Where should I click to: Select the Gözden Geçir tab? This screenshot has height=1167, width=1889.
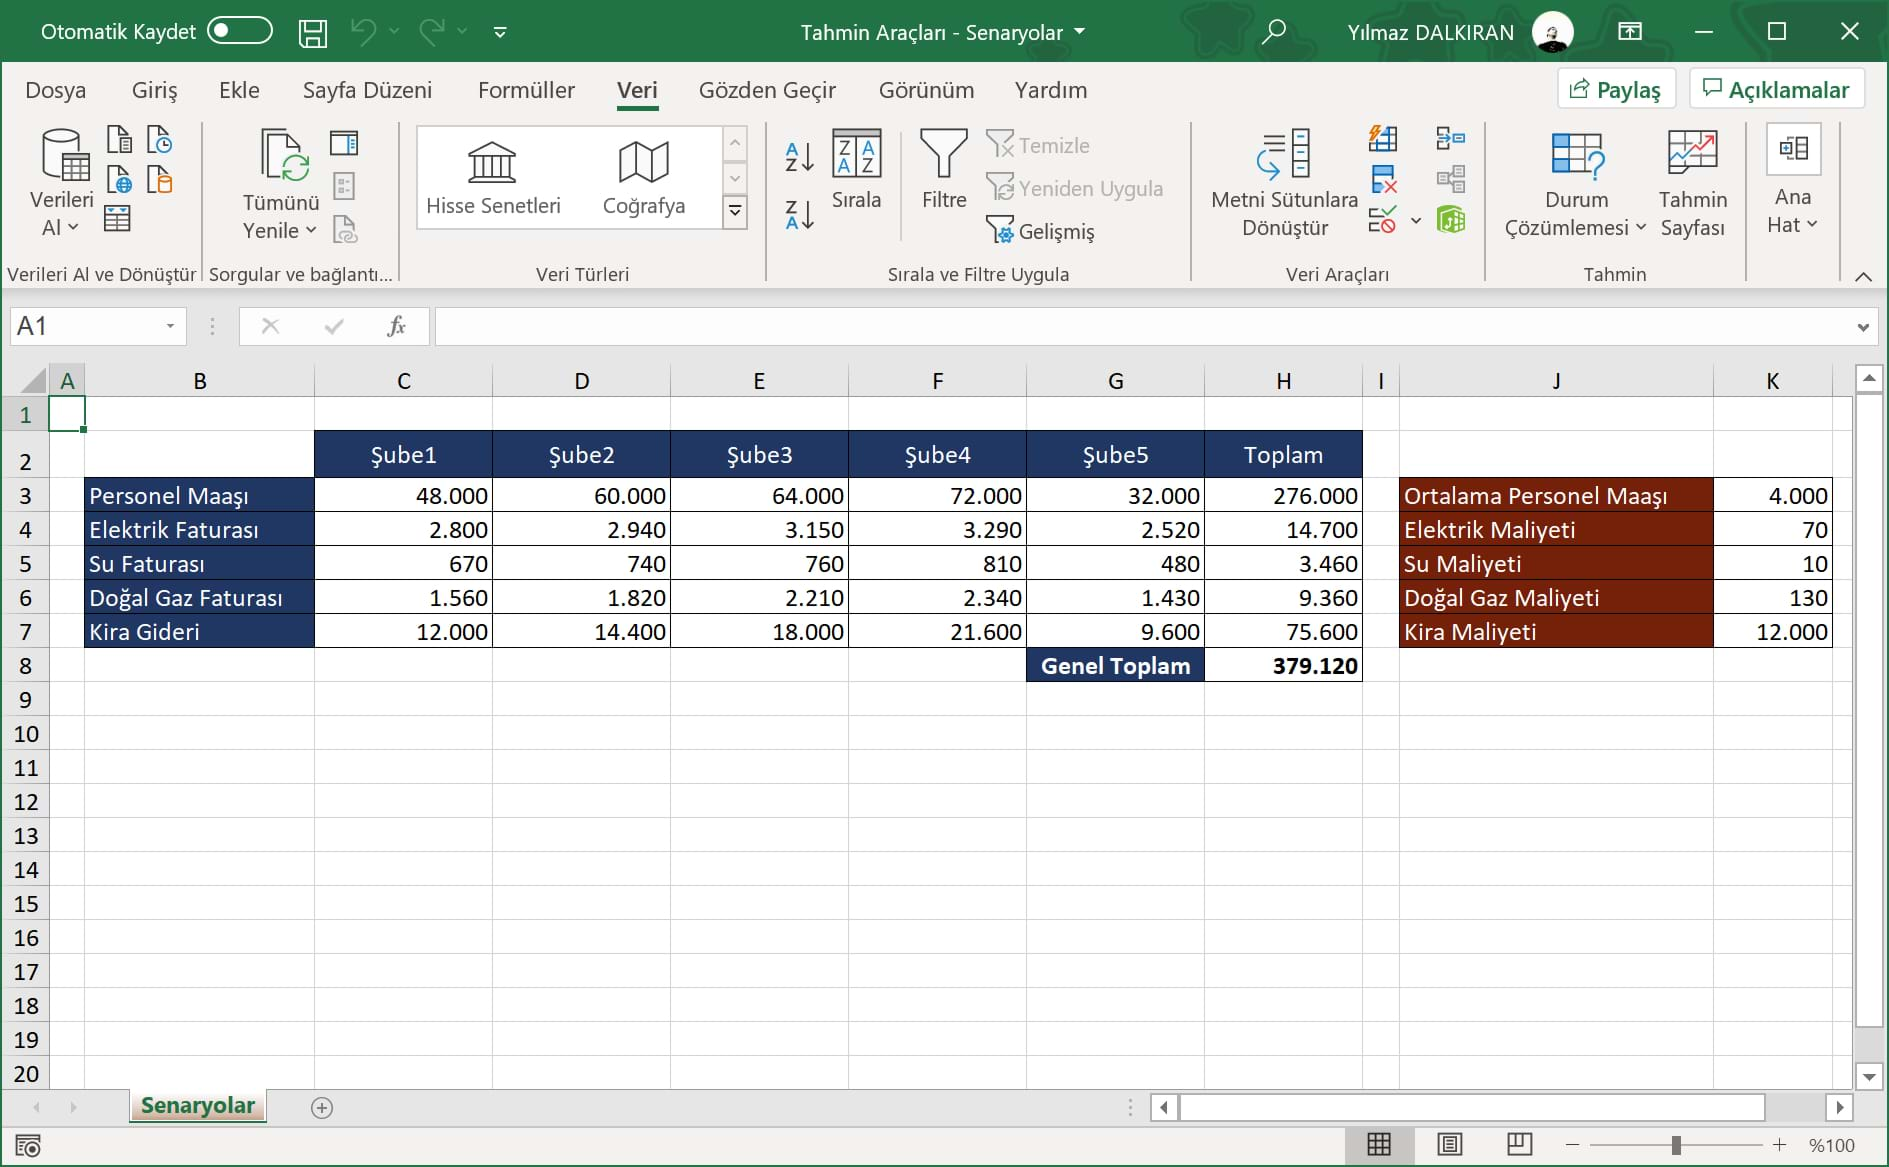767,90
